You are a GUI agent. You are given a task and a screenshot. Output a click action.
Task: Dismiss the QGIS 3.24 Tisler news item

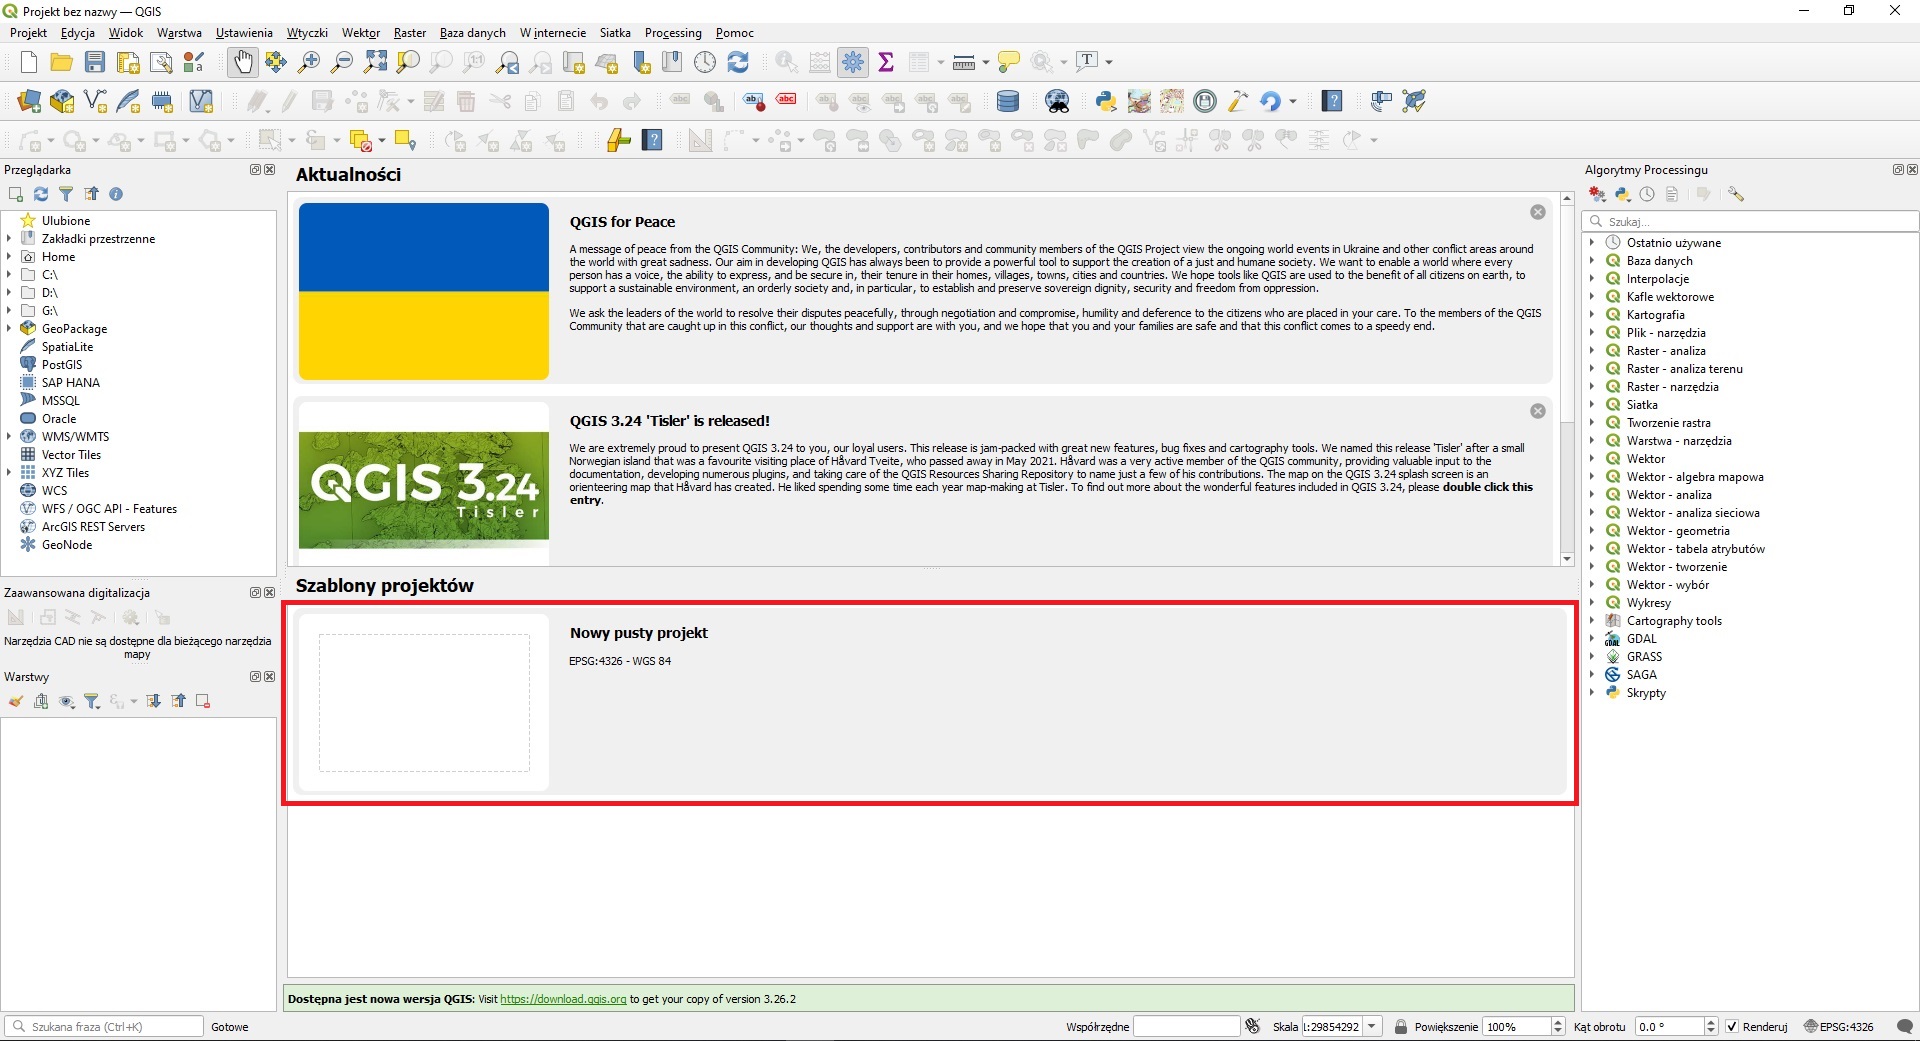click(x=1538, y=411)
